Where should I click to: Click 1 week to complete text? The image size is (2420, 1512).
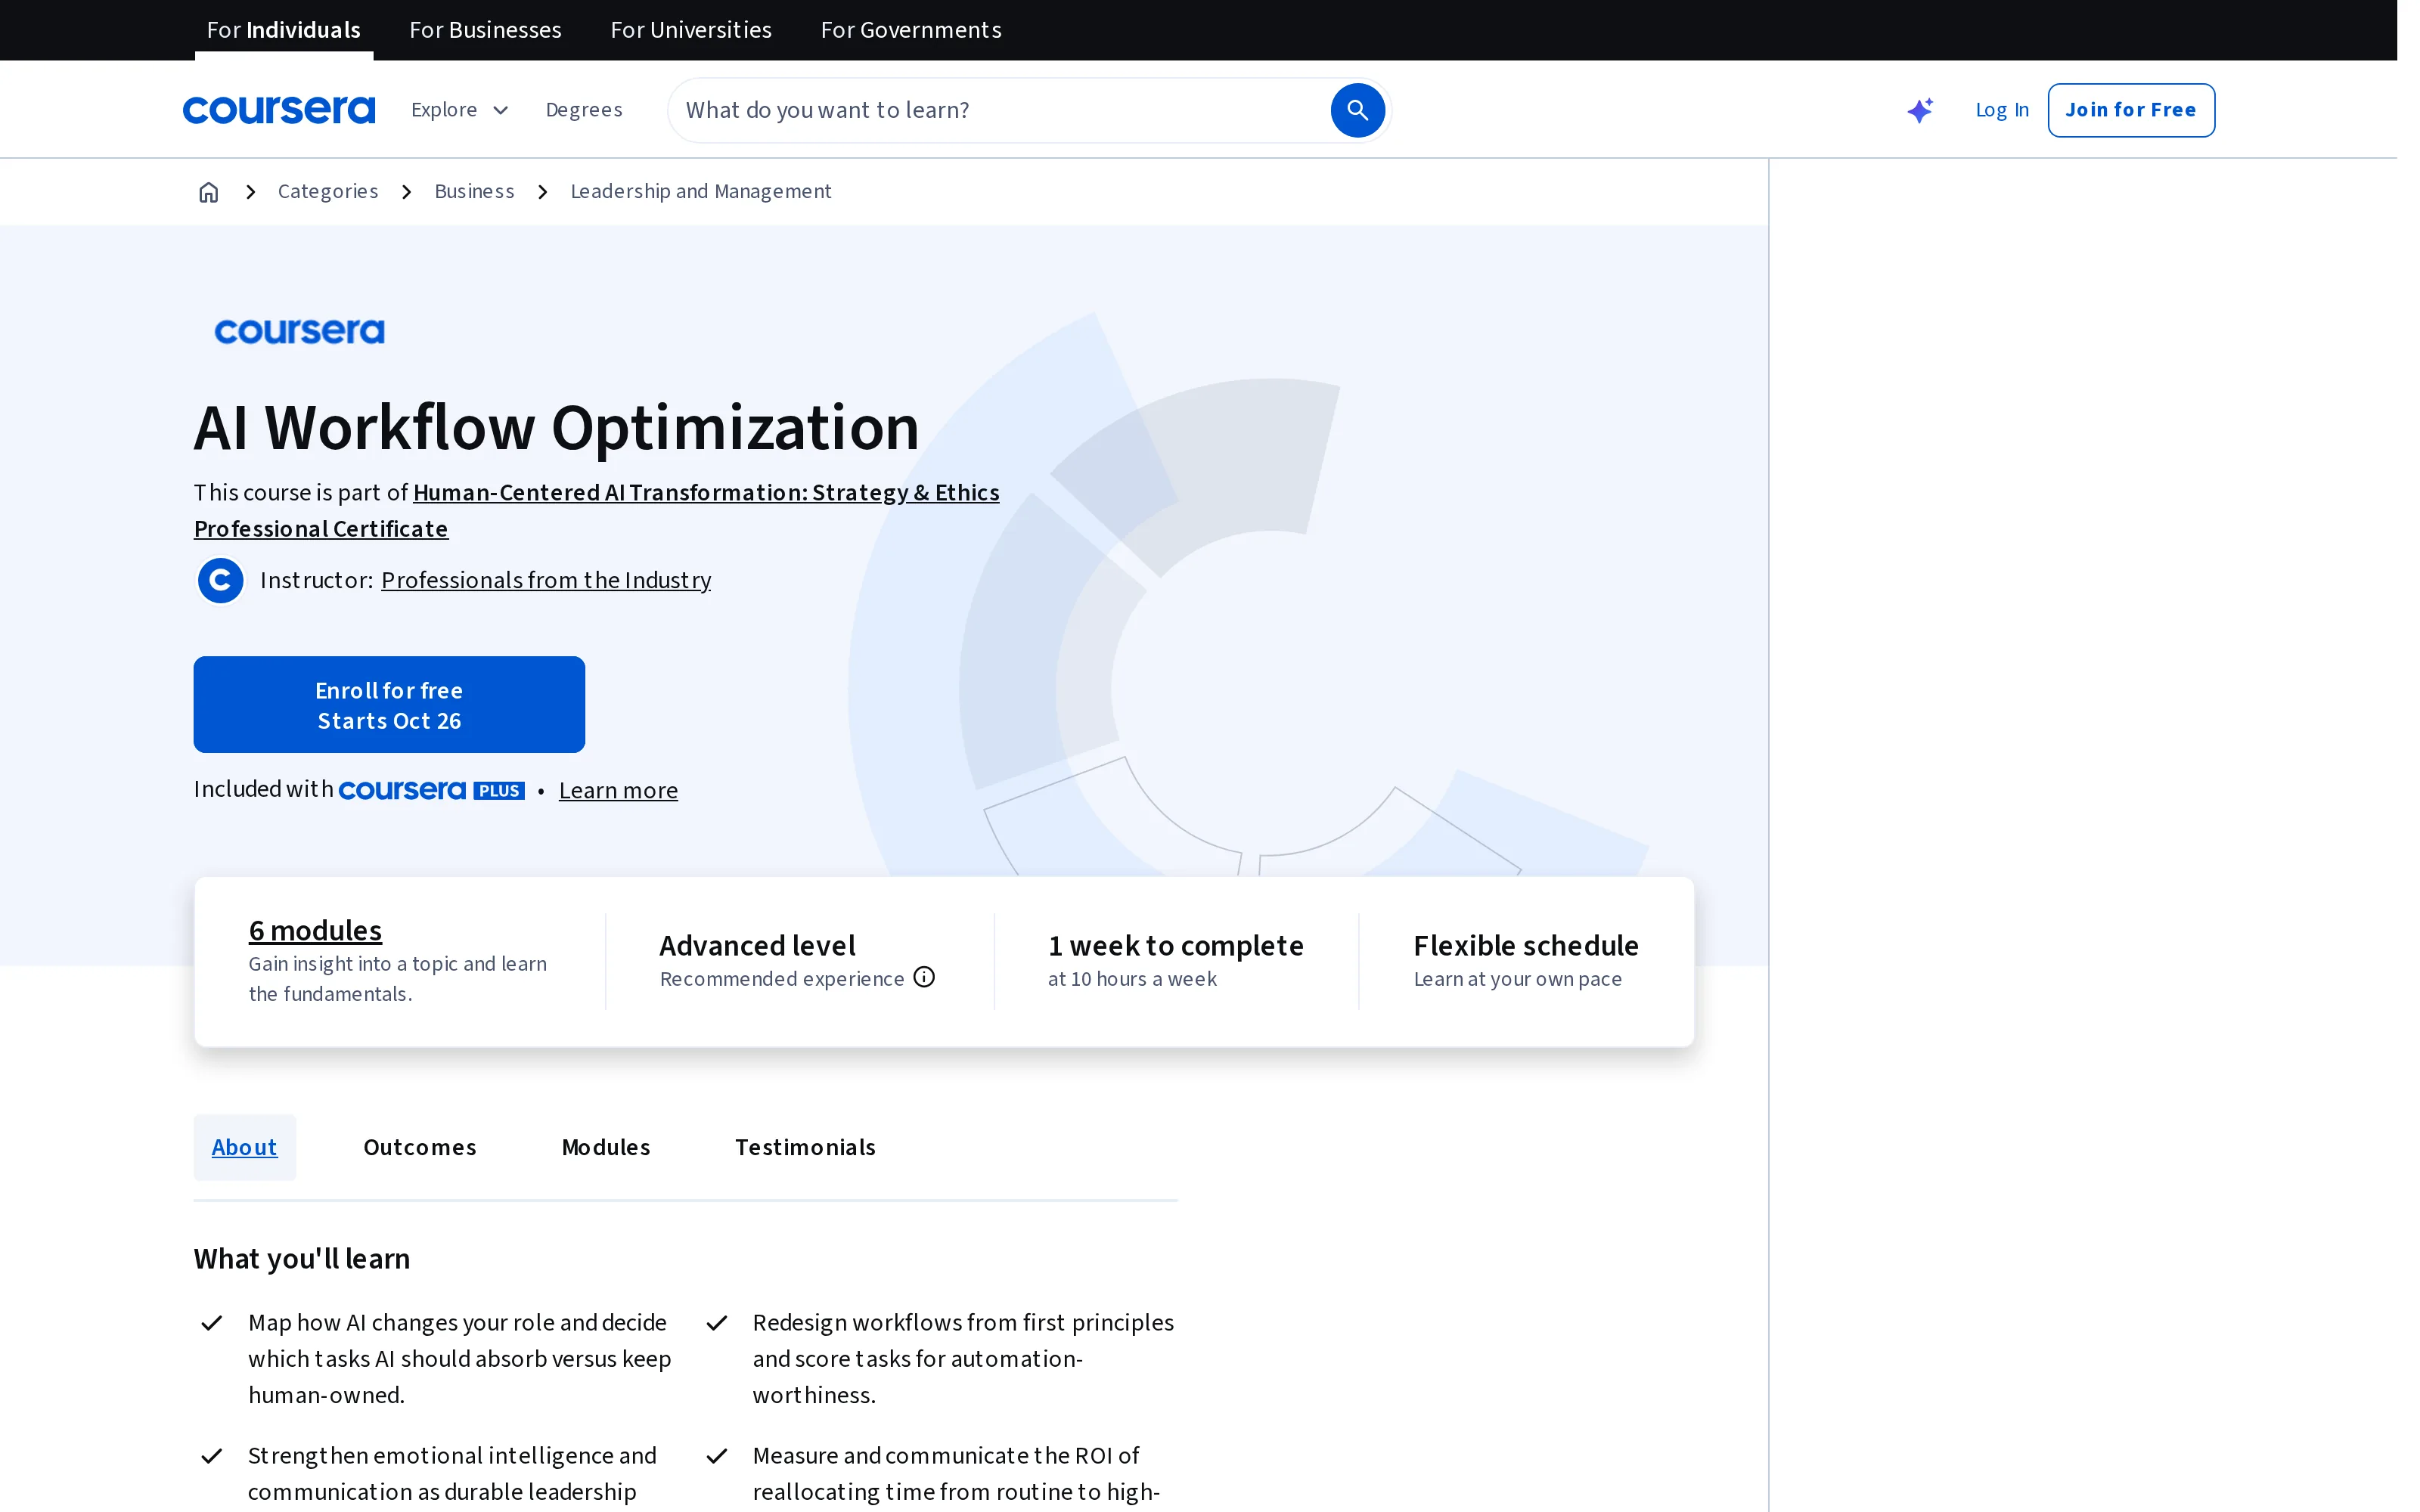pyautogui.click(x=1176, y=946)
